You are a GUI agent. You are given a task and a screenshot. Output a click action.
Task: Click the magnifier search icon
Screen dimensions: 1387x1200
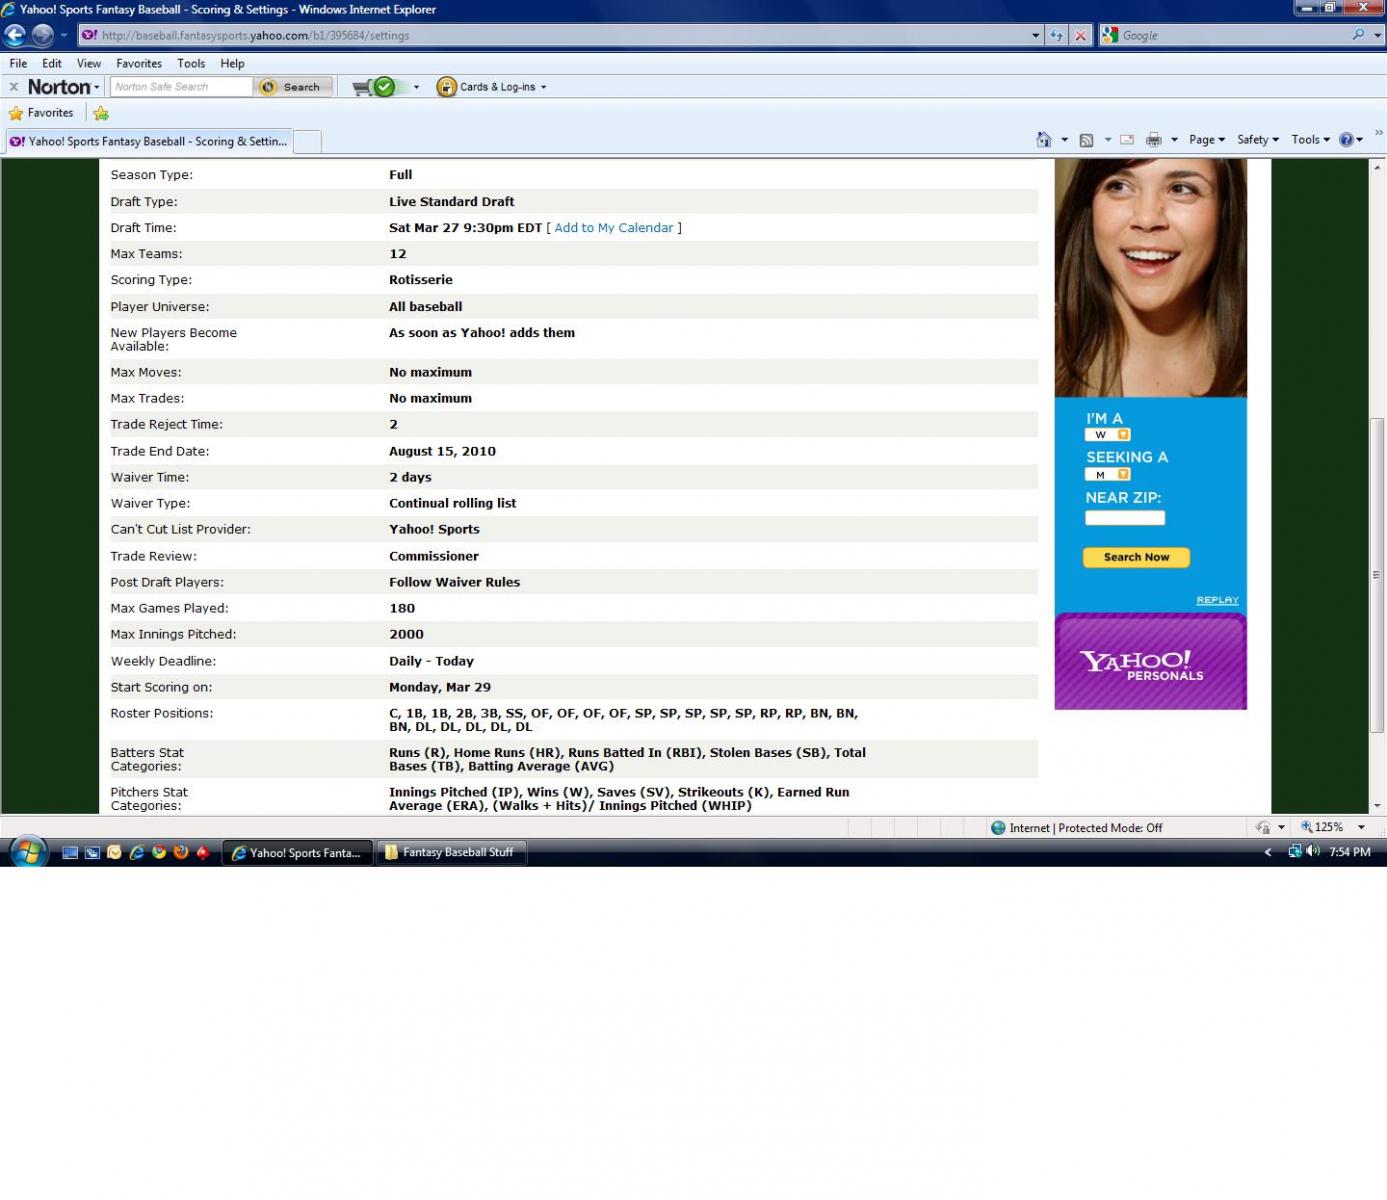click(1358, 35)
